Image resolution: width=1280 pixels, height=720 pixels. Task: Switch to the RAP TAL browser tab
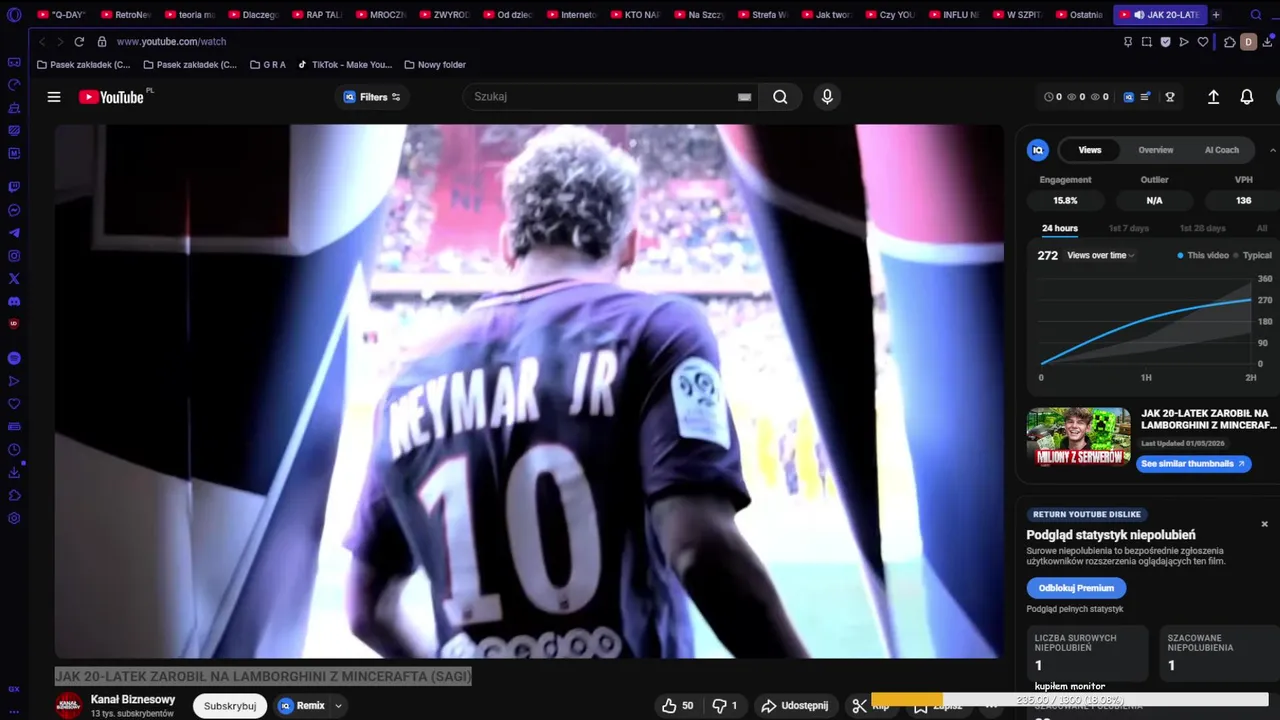click(317, 15)
